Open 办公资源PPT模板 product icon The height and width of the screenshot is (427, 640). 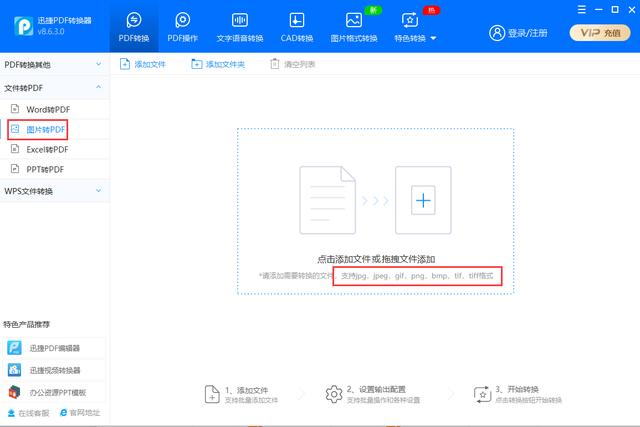(x=14, y=392)
